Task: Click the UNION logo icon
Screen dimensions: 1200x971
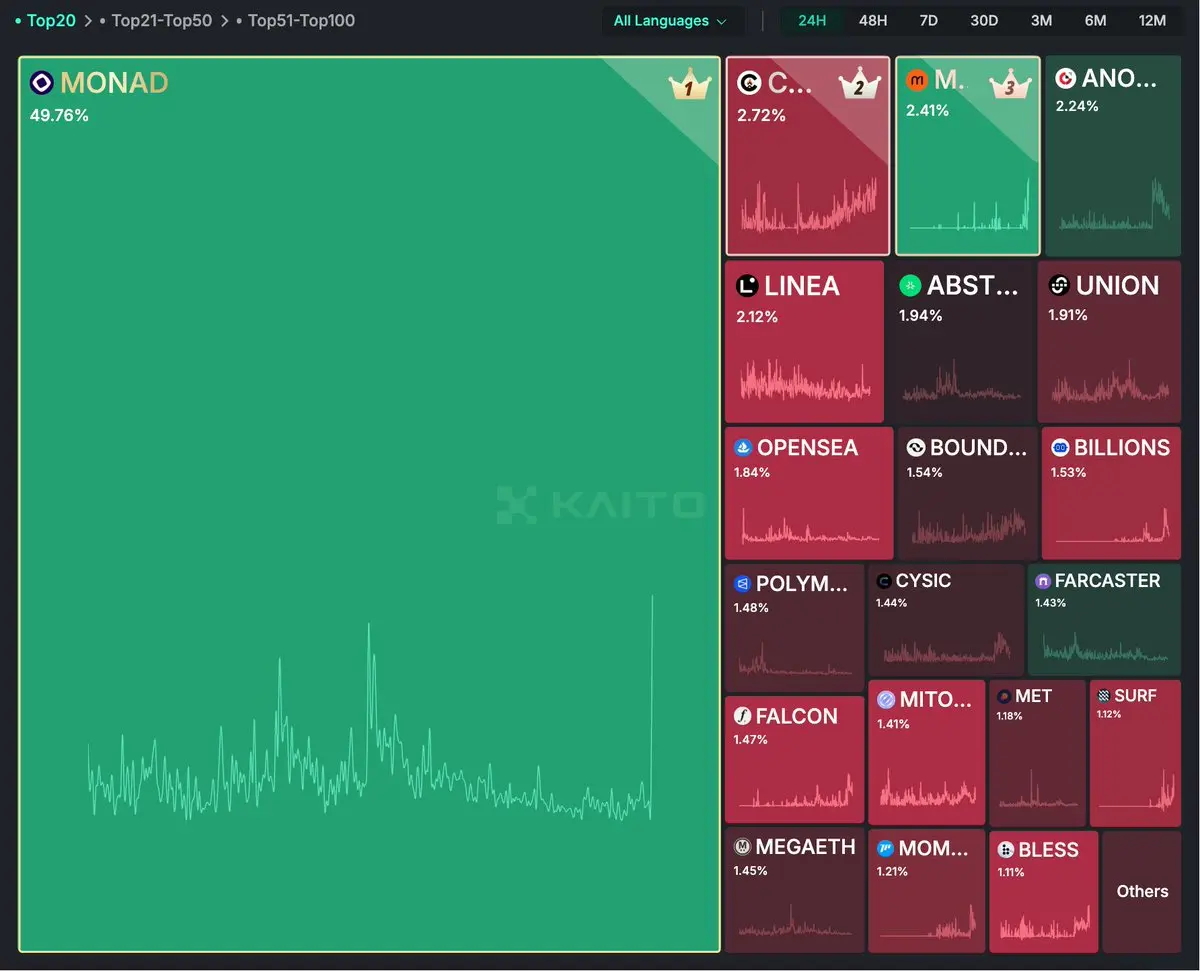Action: click(1059, 286)
